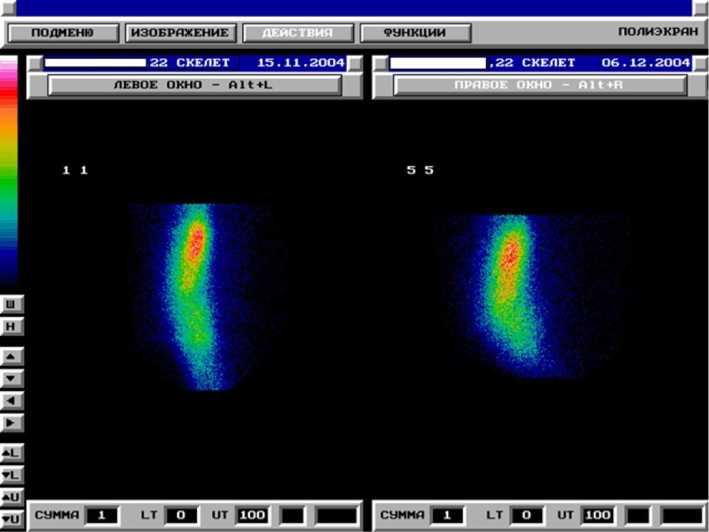Decrease lower threshold with ▼L button
The width and height of the screenshot is (709, 532).
tap(11, 475)
